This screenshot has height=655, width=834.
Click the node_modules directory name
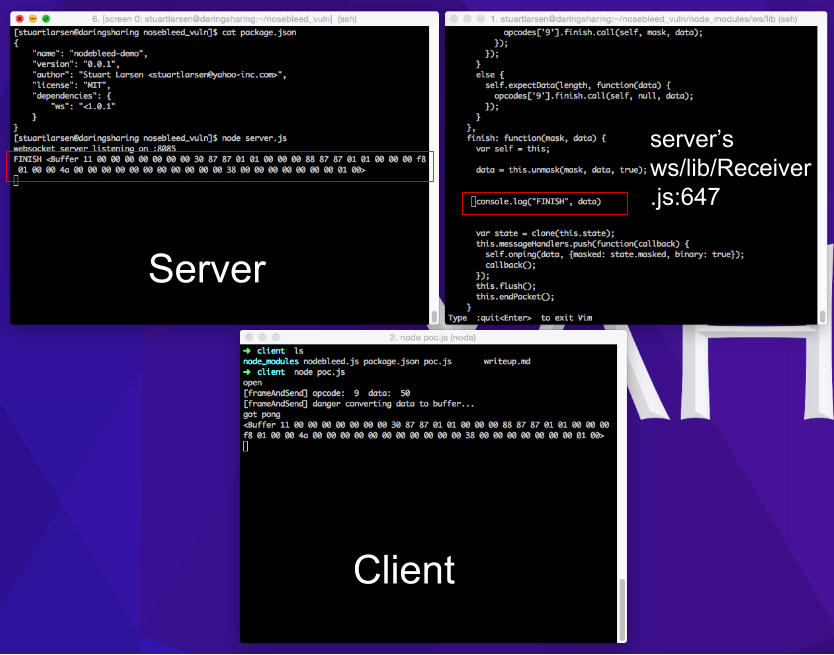pyautogui.click(x=271, y=361)
